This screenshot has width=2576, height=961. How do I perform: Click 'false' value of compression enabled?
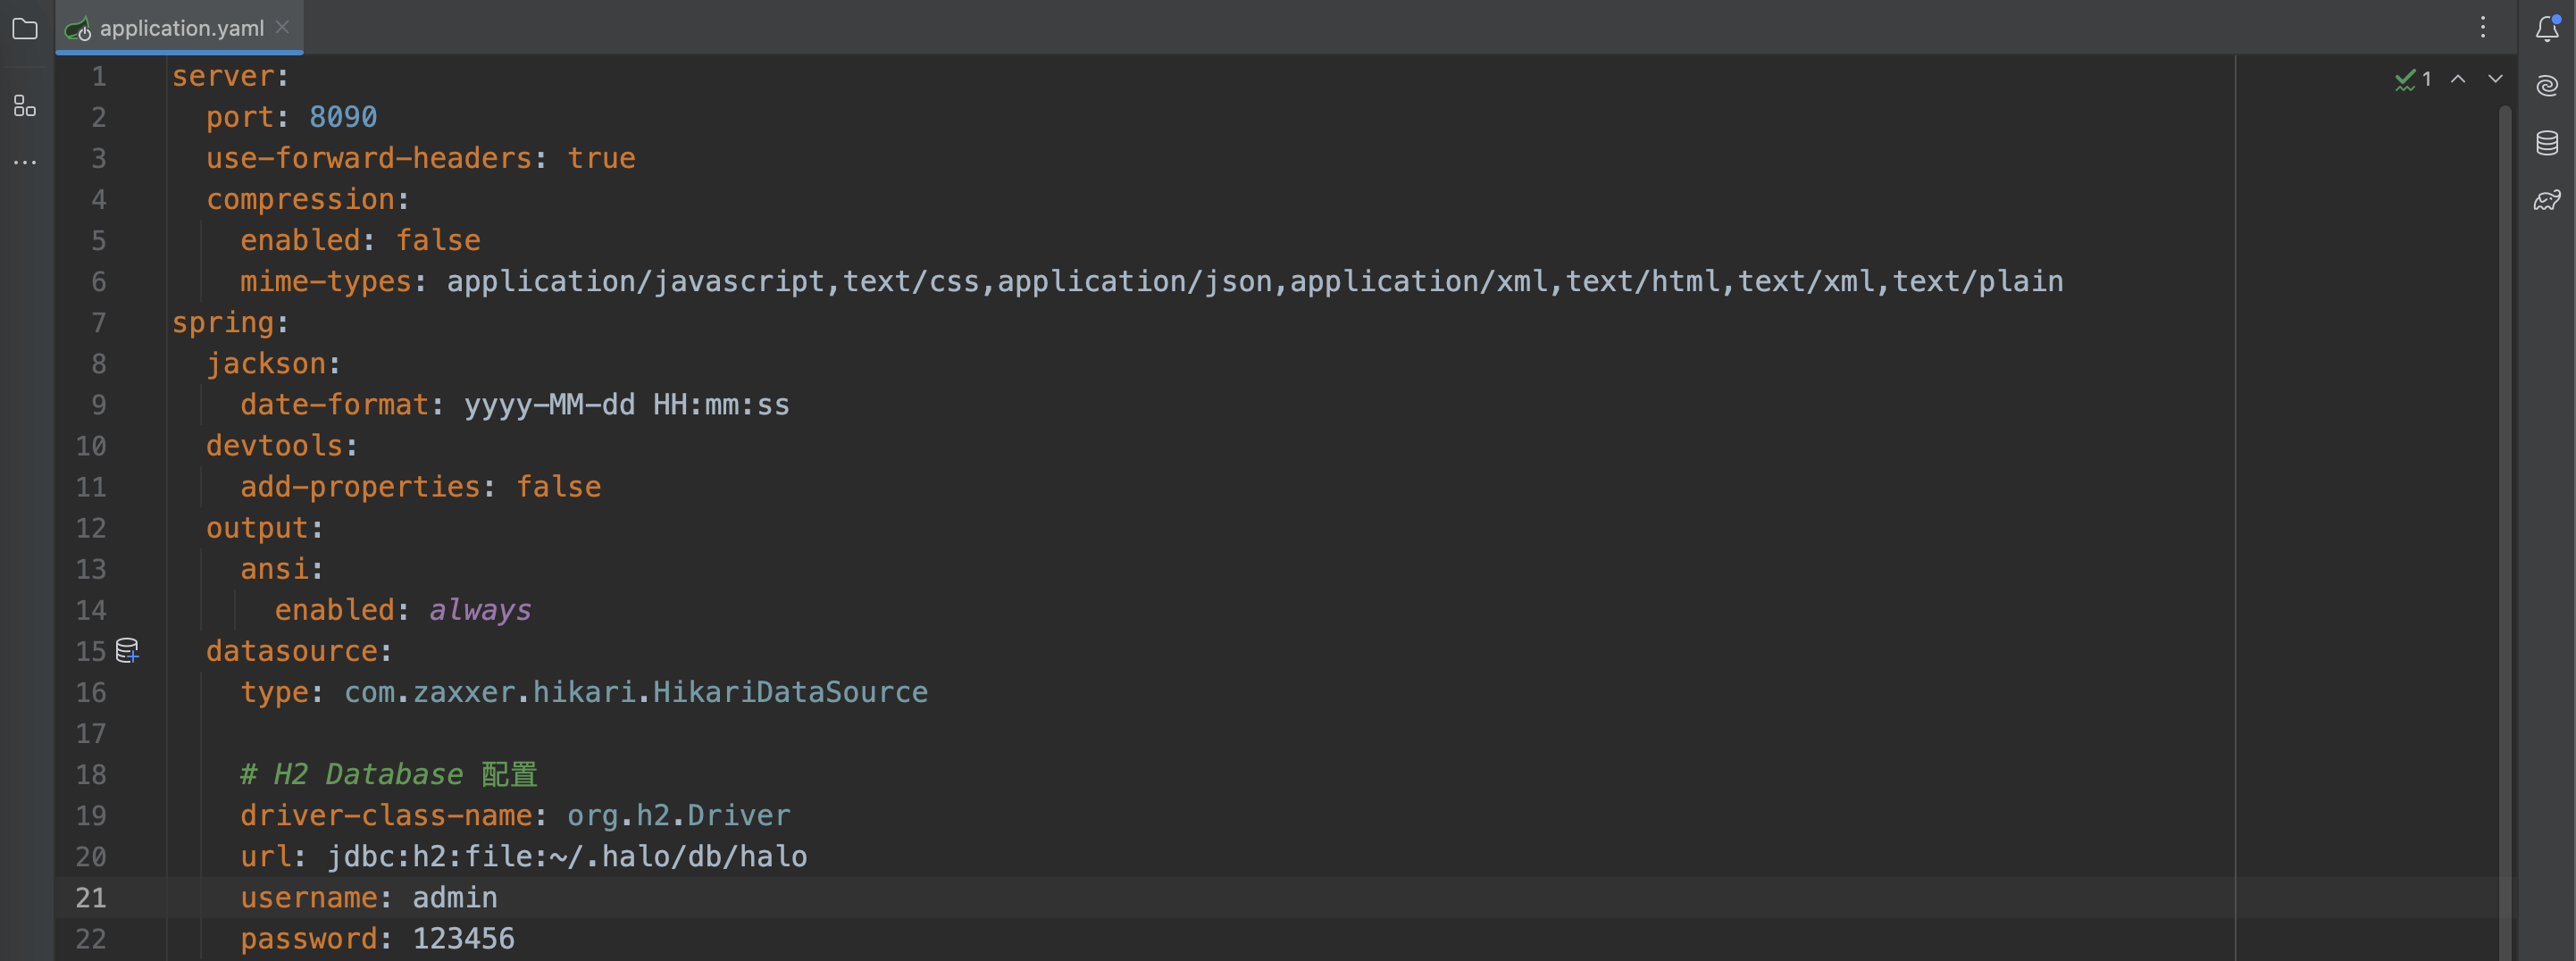click(438, 240)
